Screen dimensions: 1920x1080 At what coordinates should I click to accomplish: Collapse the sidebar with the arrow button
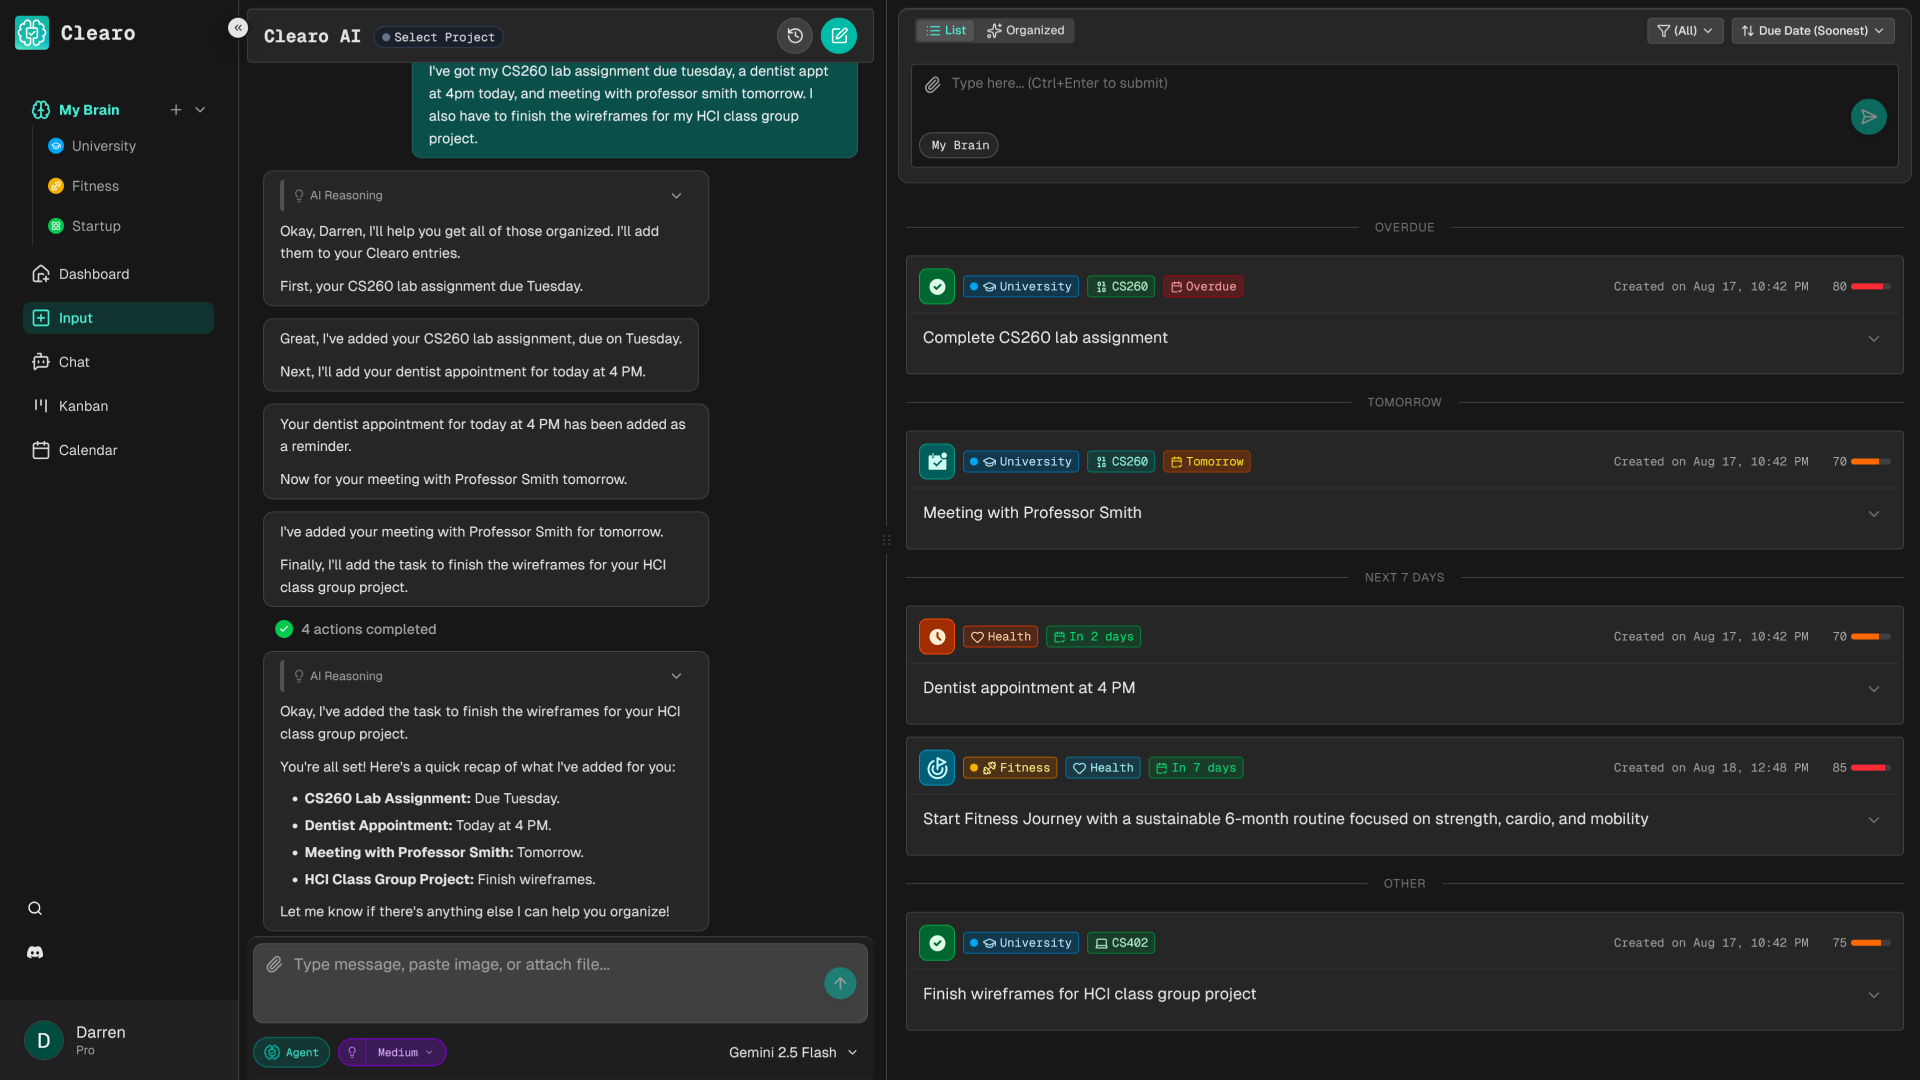(237, 28)
